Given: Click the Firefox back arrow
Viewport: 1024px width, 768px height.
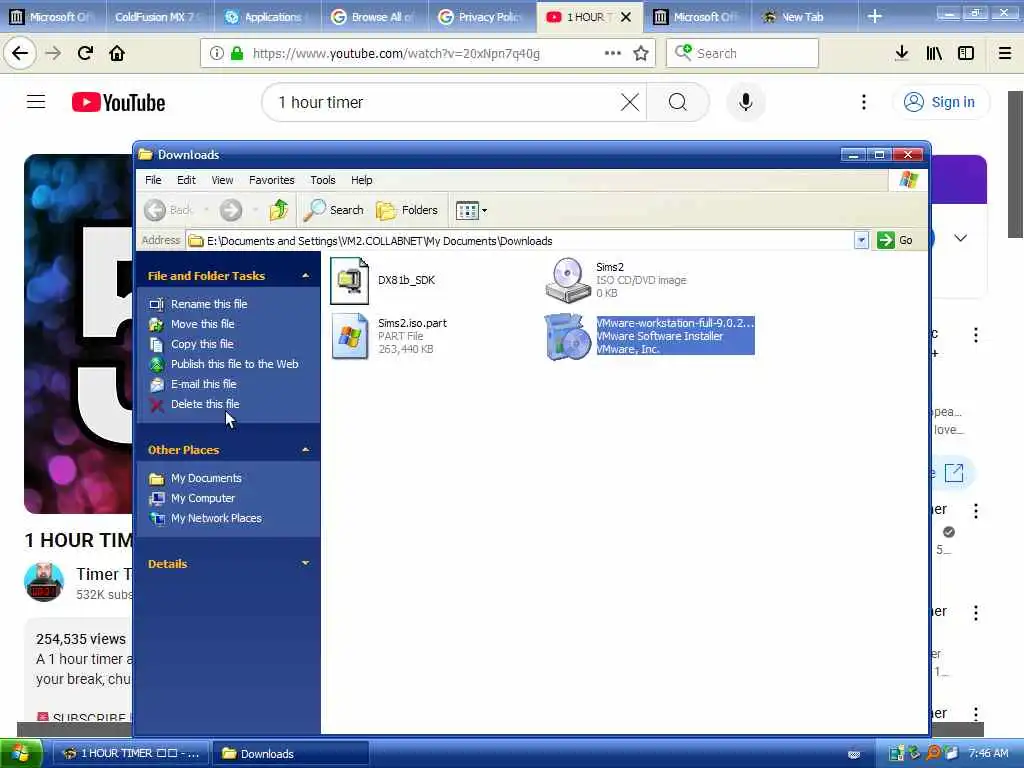Looking at the screenshot, I should (20, 53).
